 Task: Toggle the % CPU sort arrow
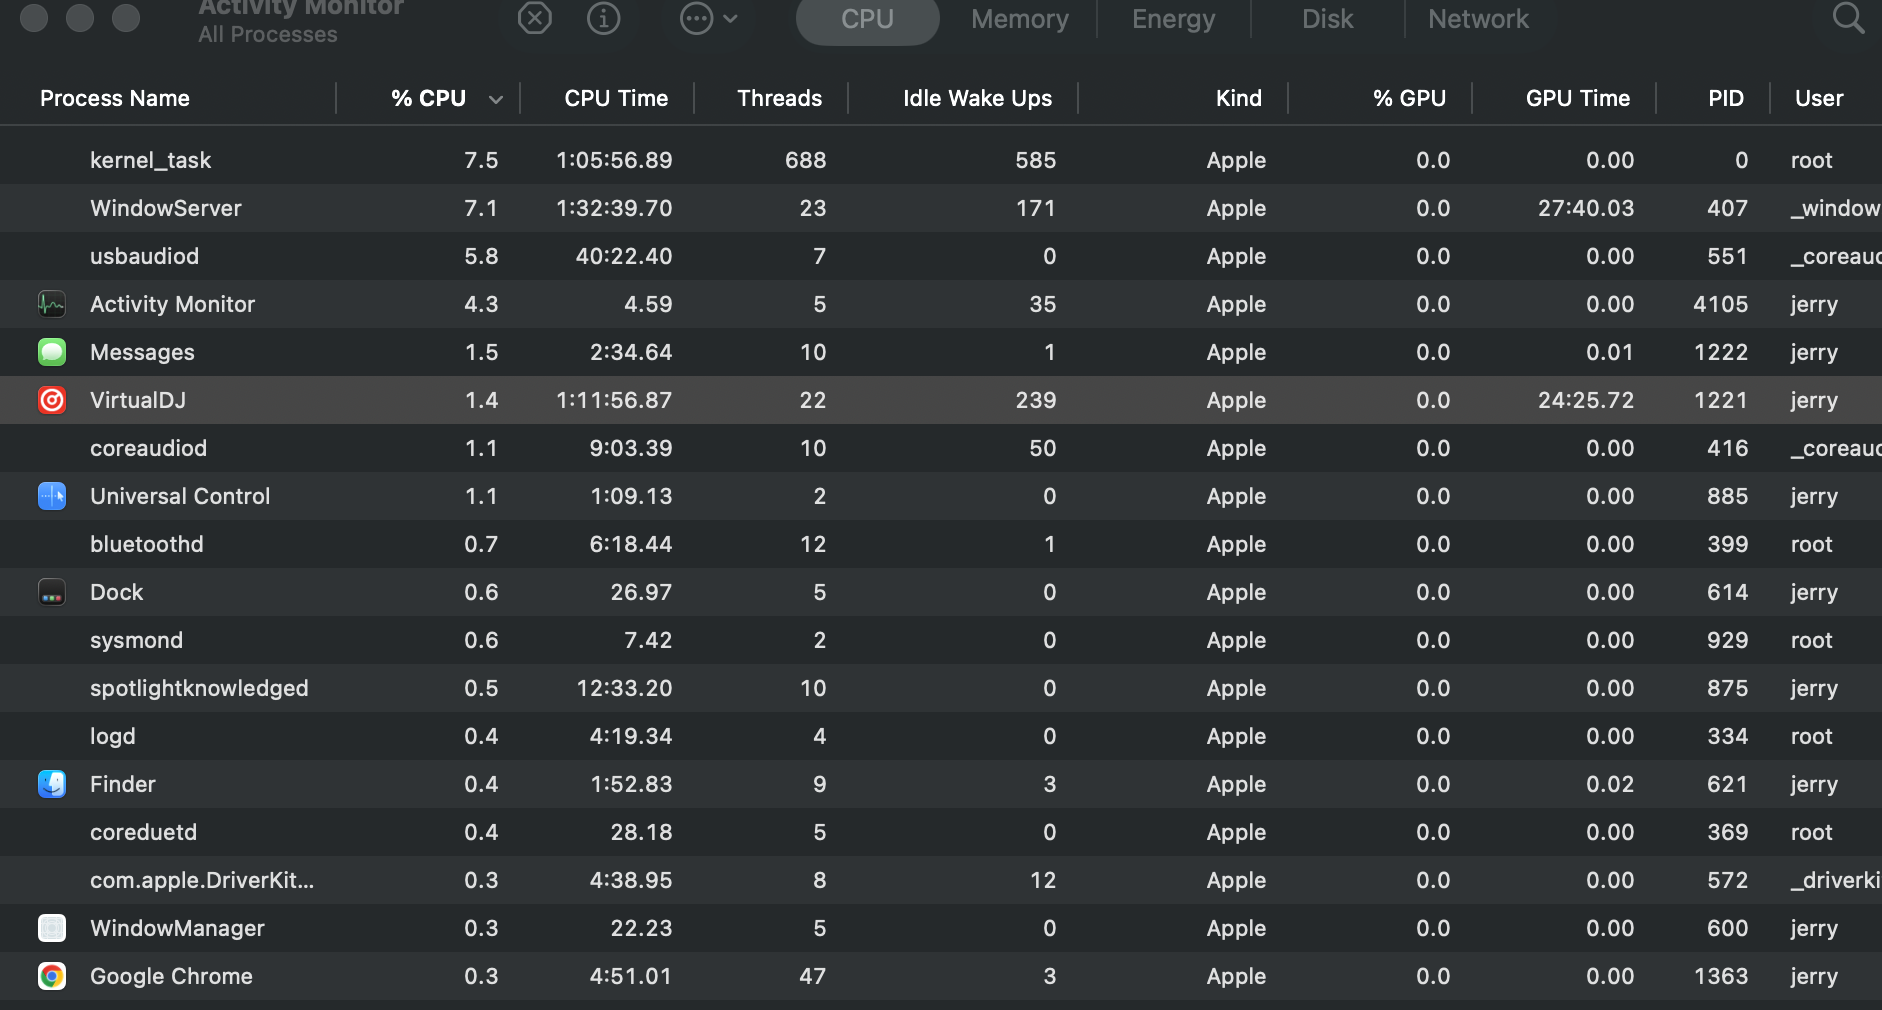click(x=495, y=99)
